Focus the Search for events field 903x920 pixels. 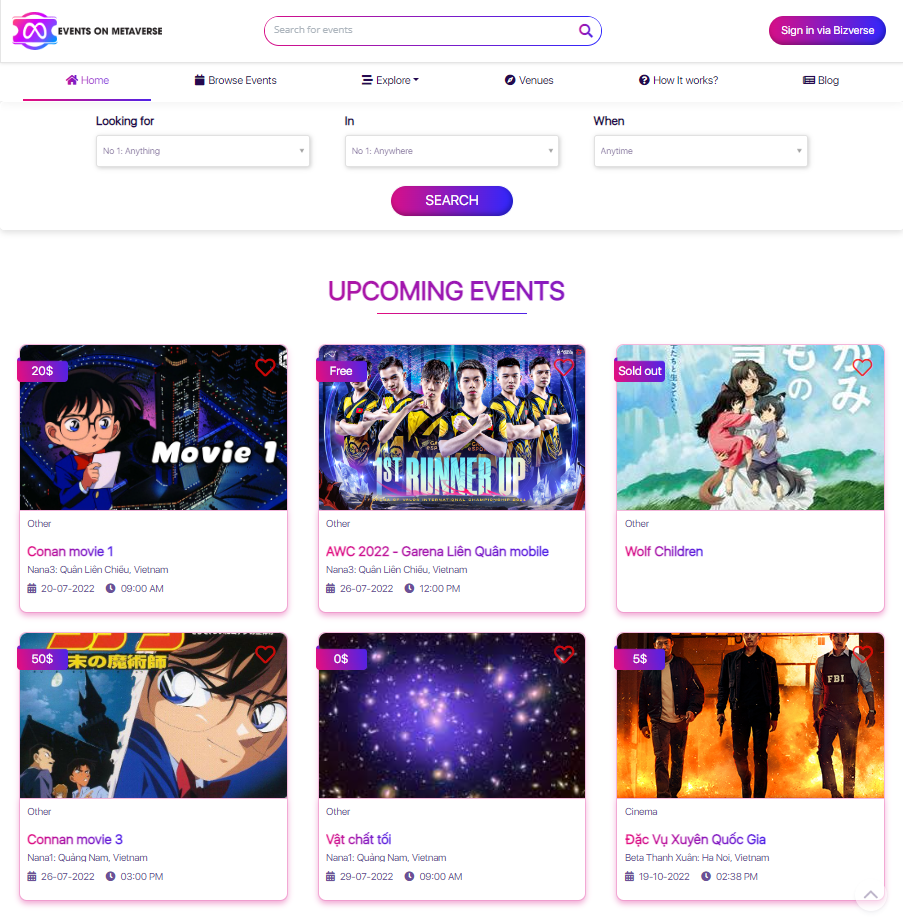click(433, 31)
